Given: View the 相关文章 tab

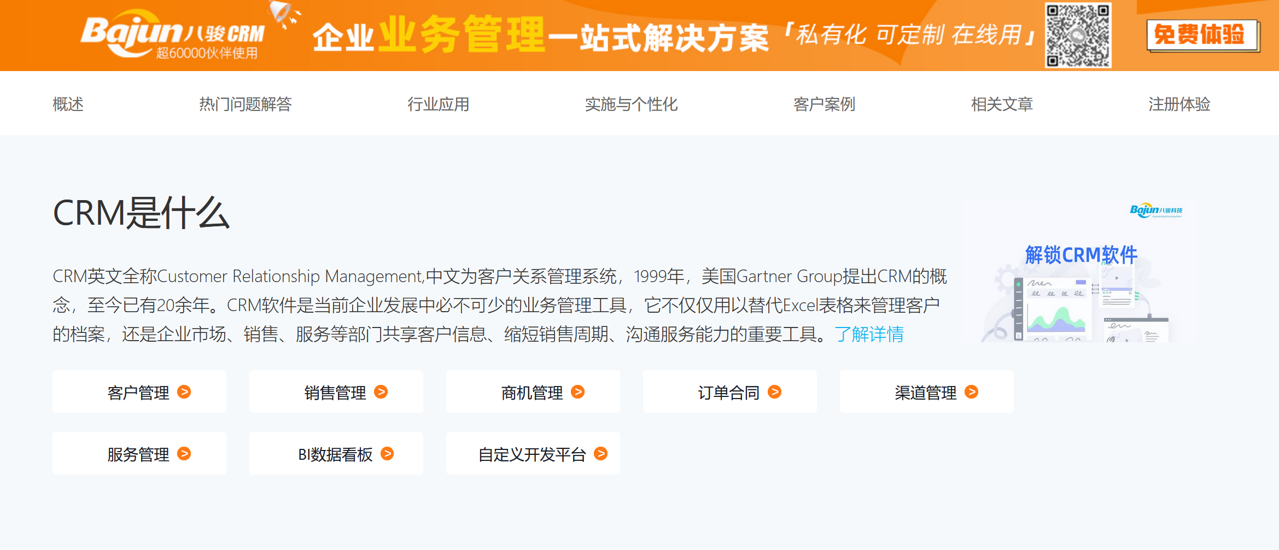Looking at the screenshot, I should (x=1002, y=104).
